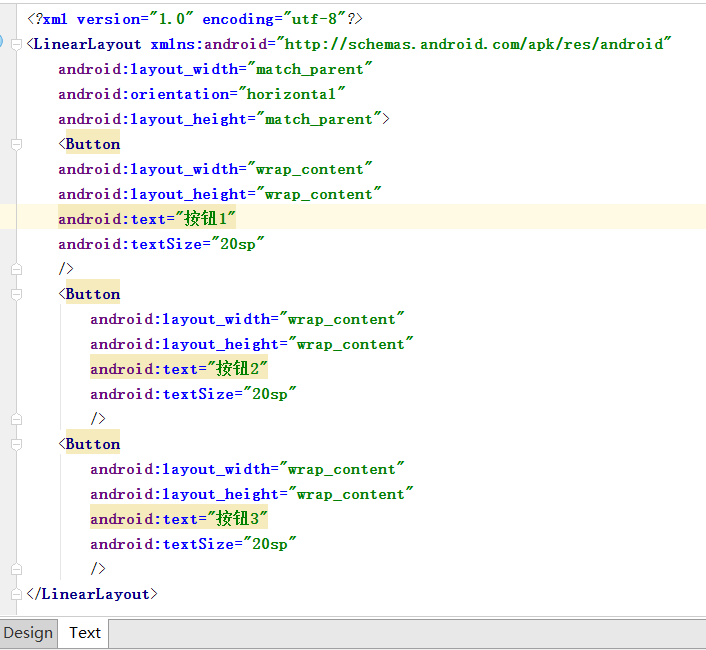
Task: Click the layout_height="match_parent" line
Action: coord(224,119)
